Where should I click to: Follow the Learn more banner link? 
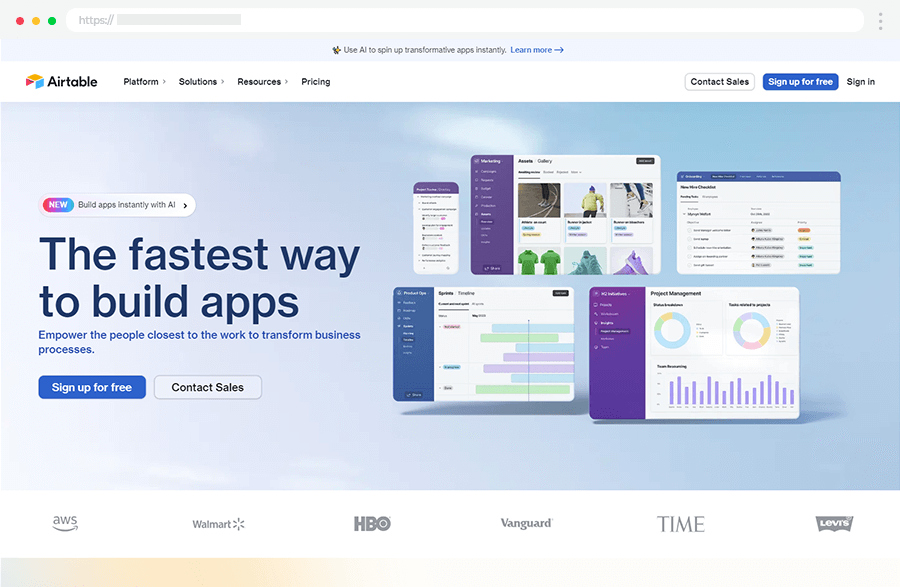[536, 50]
